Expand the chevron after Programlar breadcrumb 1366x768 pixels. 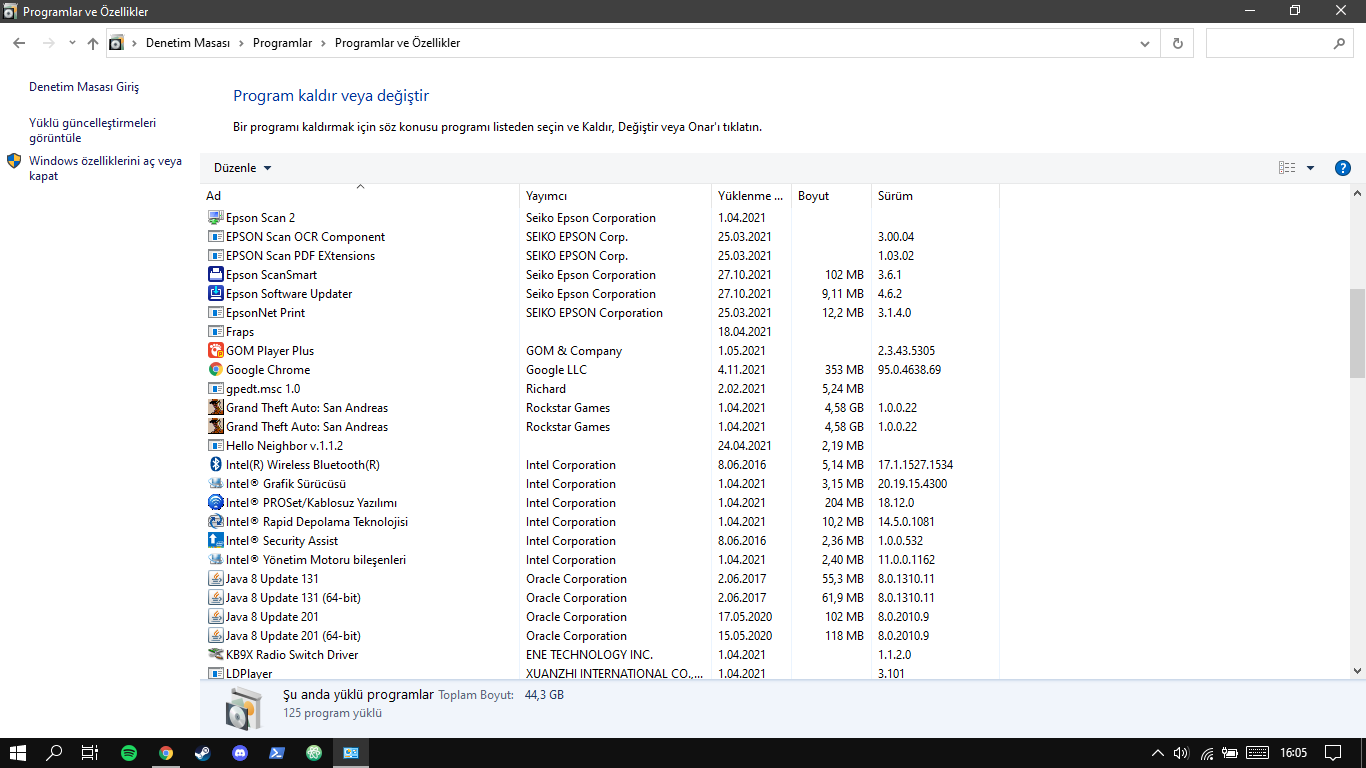click(323, 44)
